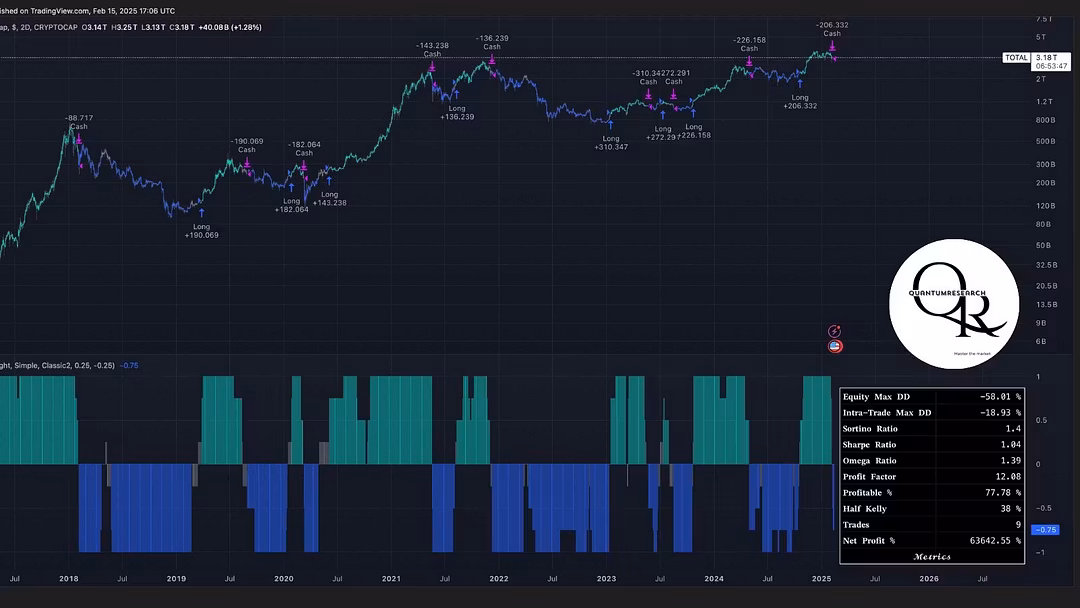Click the 7.5T level on price scale
The height and width of the screenshot is (608, 1080).
coord(1043,19)
